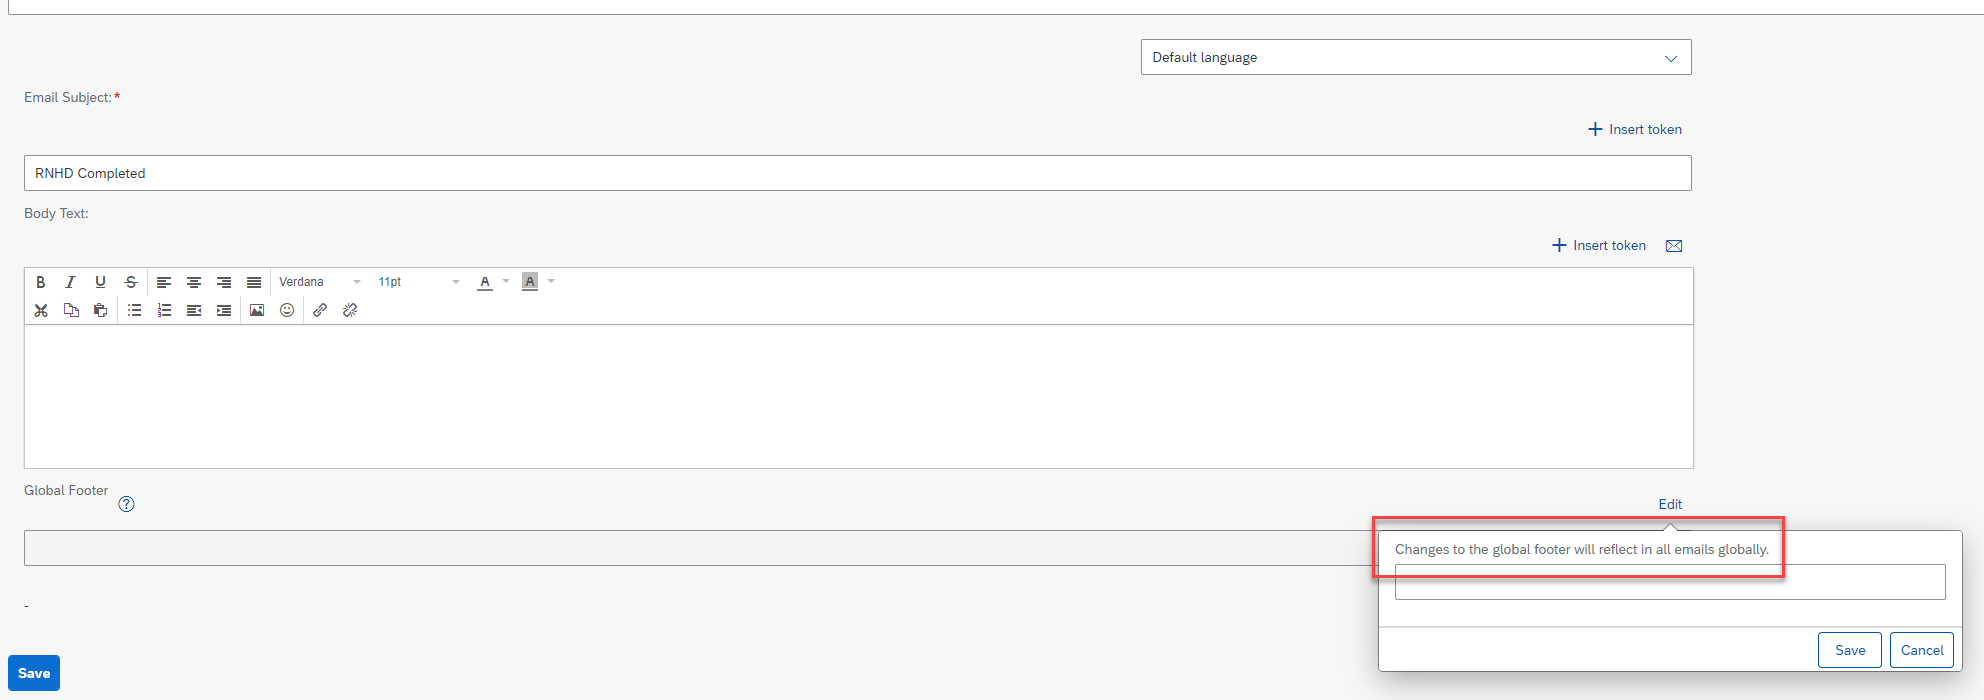Insert an image into body text

point(257,310)
